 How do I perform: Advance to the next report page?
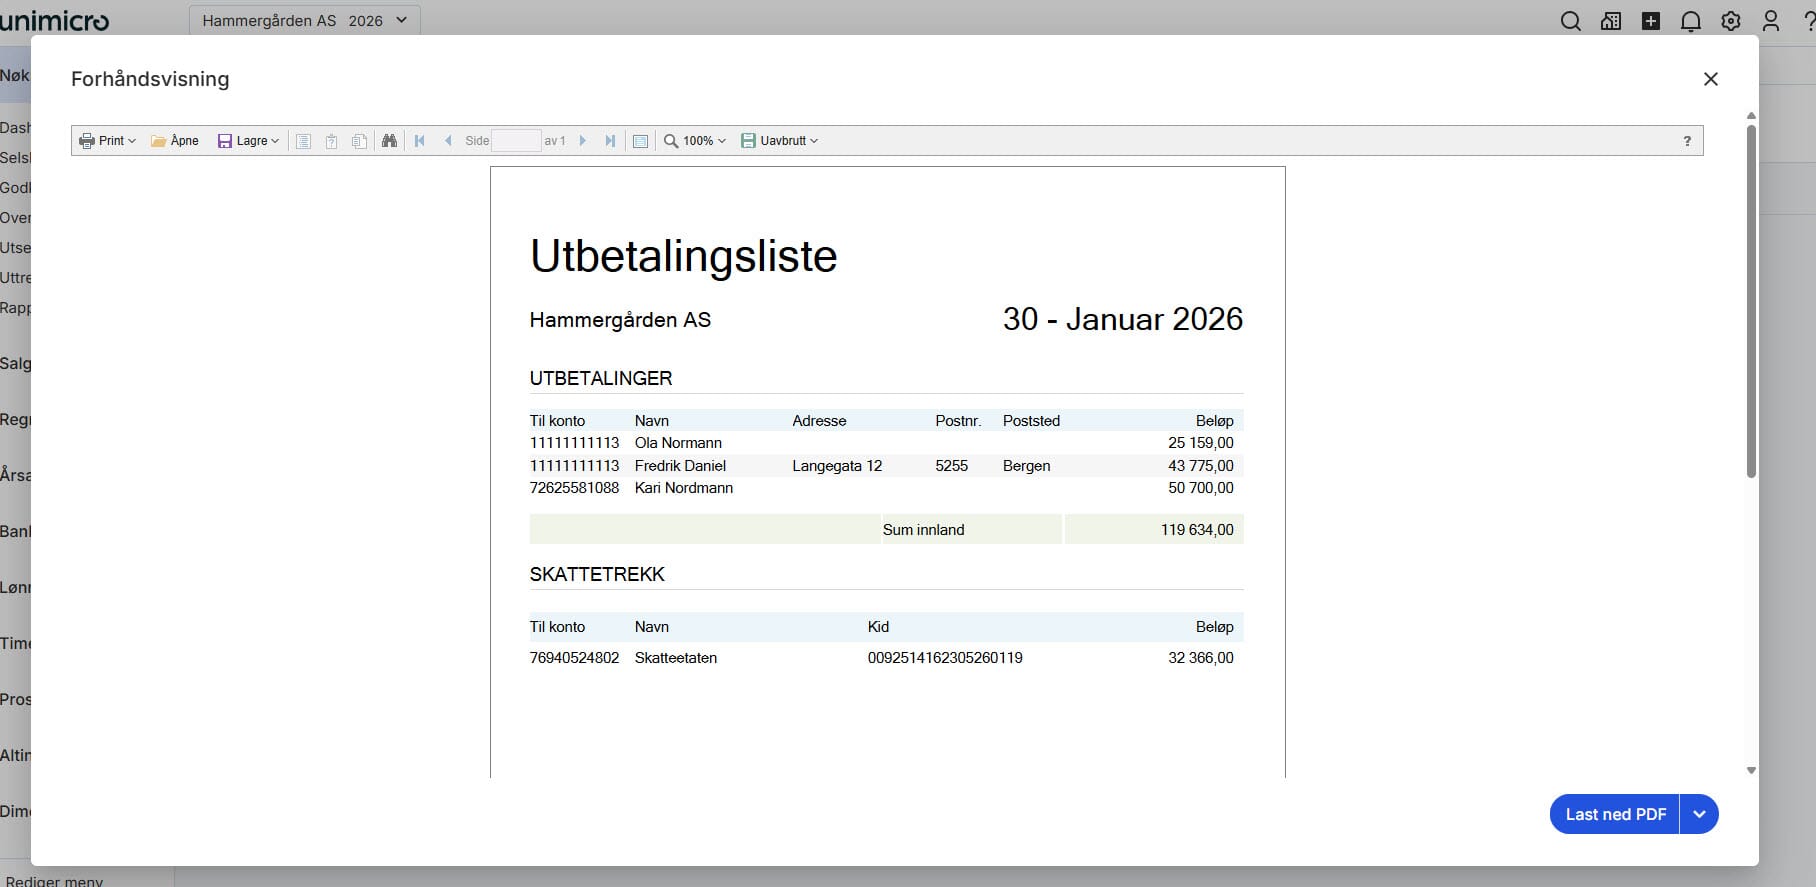pyautogui.click(x=583, y=141)
